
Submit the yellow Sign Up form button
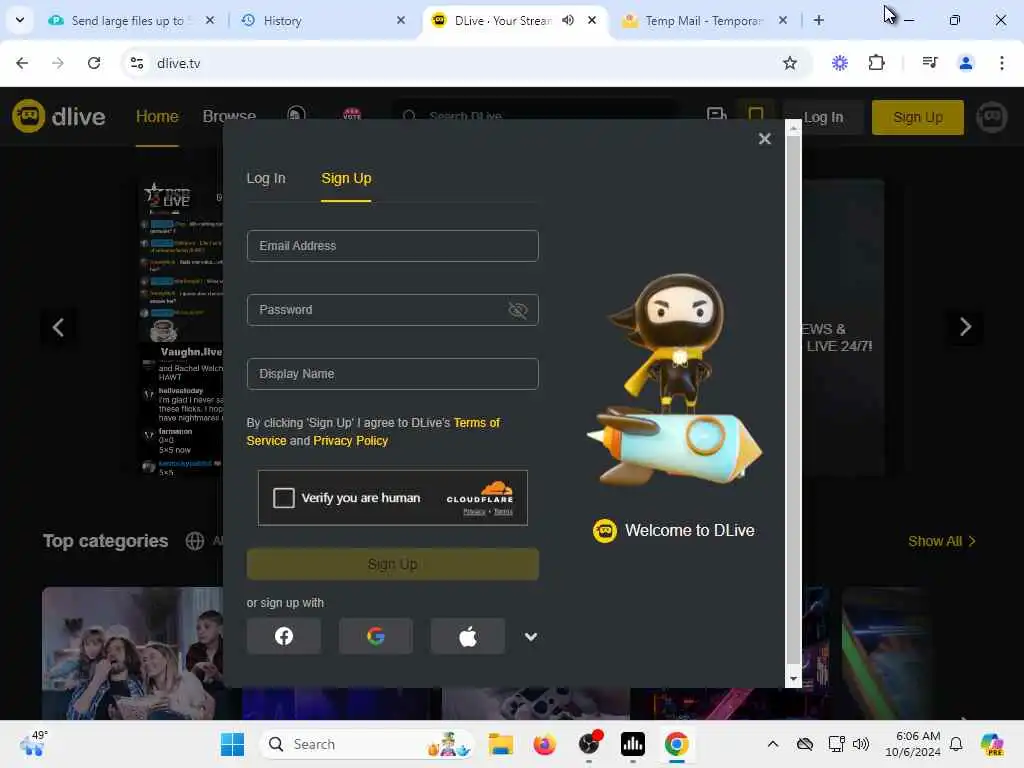coord(392,564)
